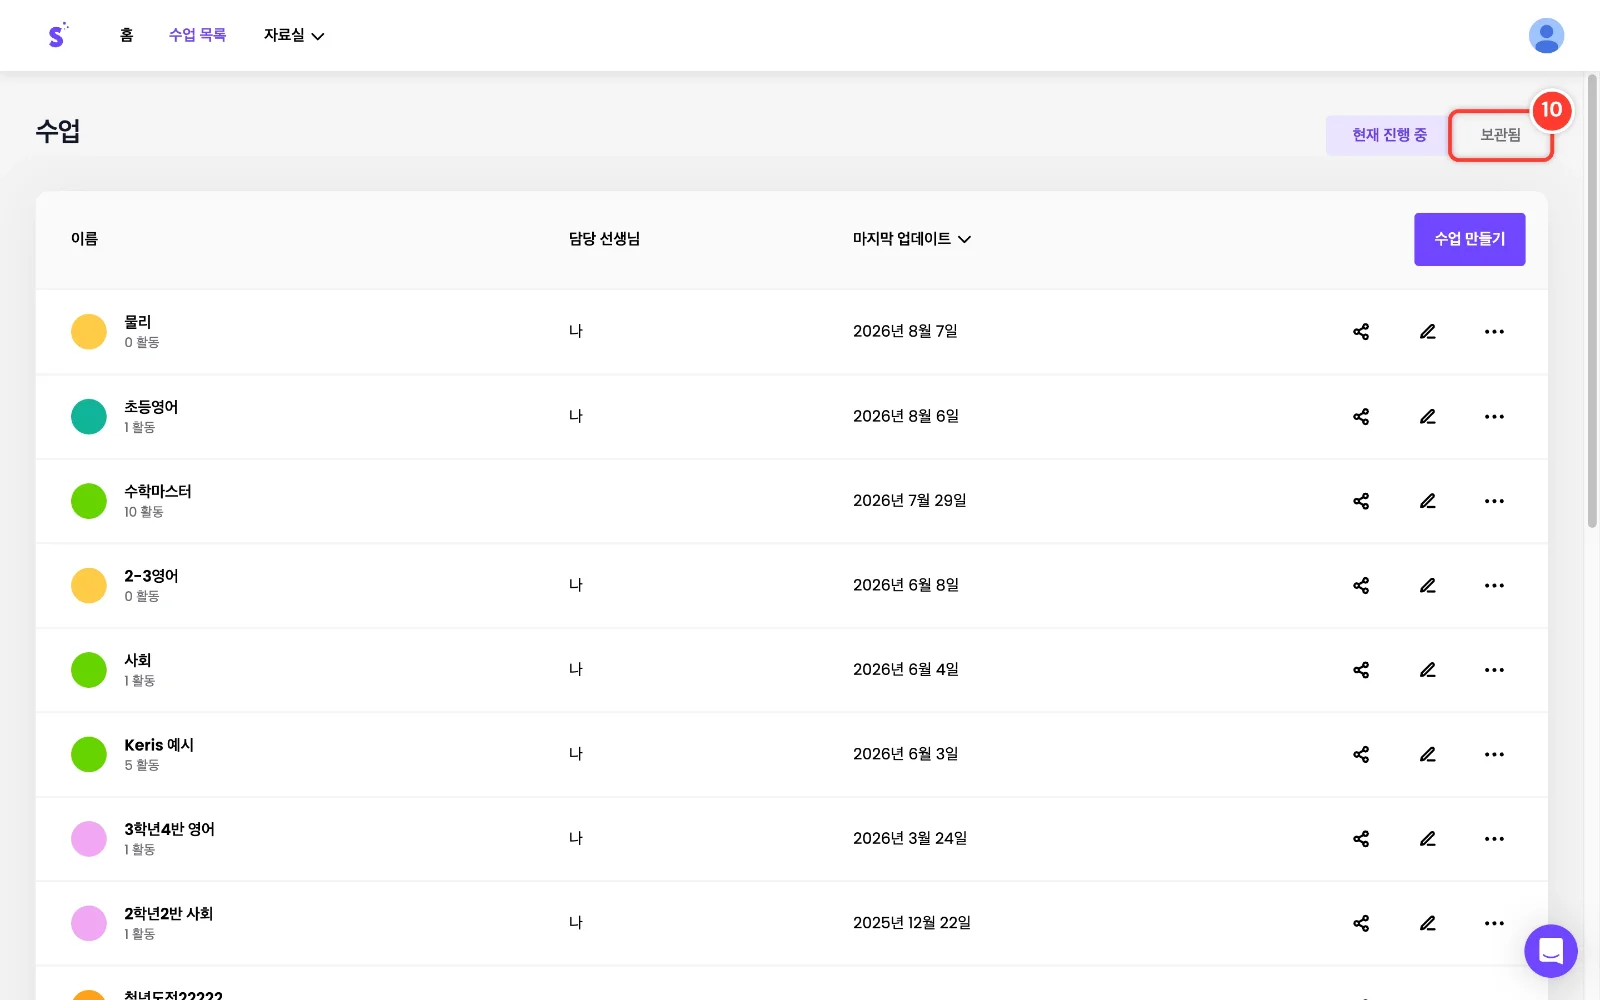Click the teal color circle of 초등영어

pyautogui.click(x=89, y=416)
